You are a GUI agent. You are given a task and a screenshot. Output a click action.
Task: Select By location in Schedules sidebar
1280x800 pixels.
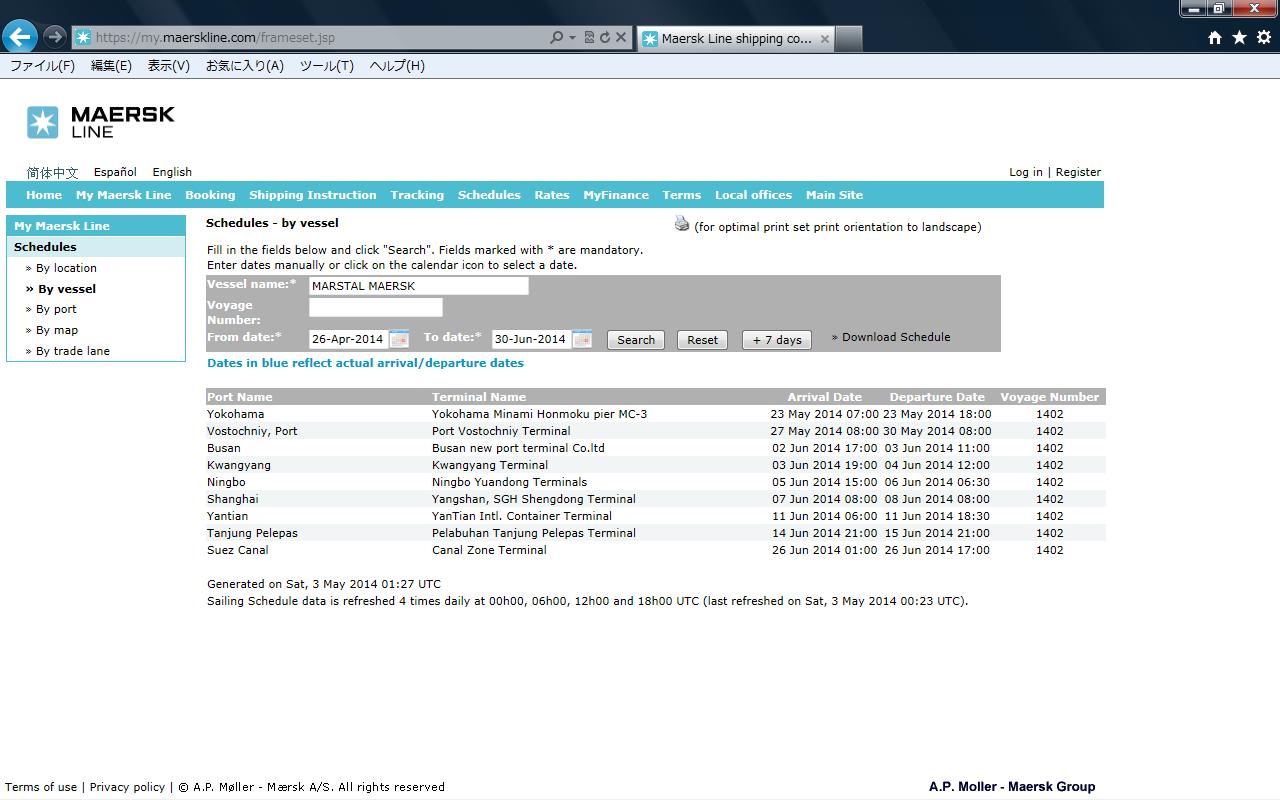(66, 268)
